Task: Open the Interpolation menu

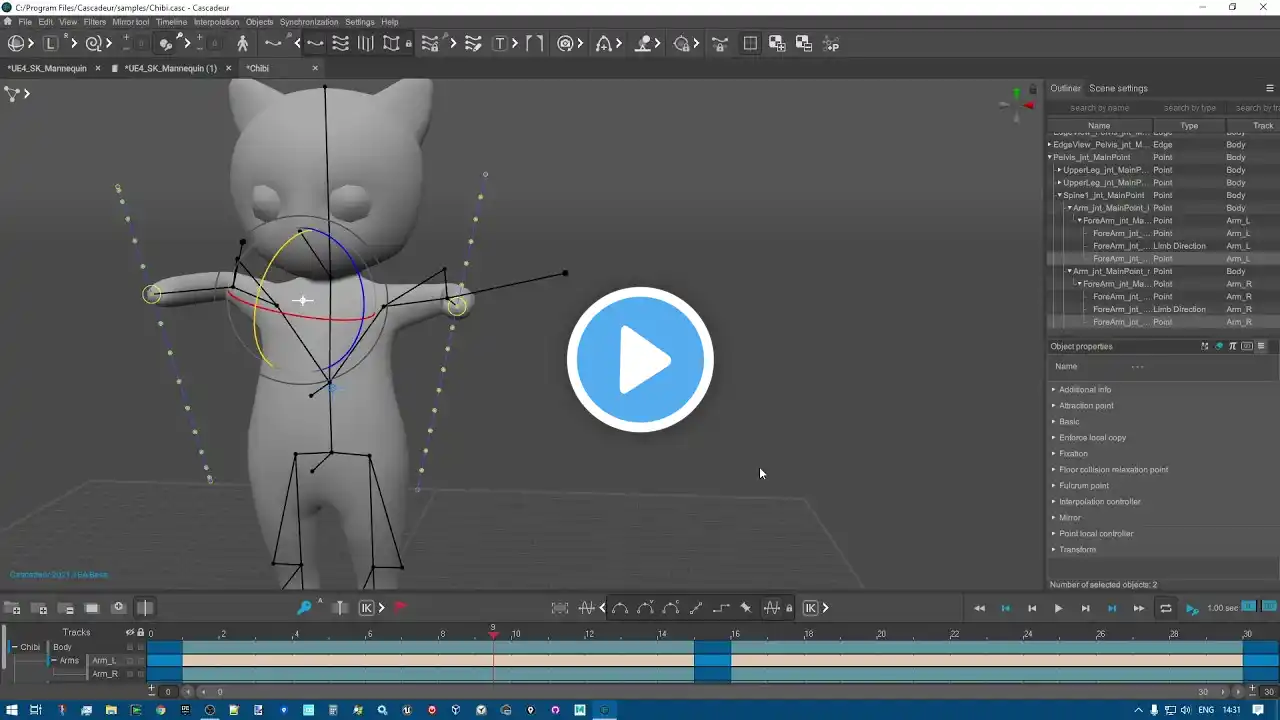Action: point(216,22)
